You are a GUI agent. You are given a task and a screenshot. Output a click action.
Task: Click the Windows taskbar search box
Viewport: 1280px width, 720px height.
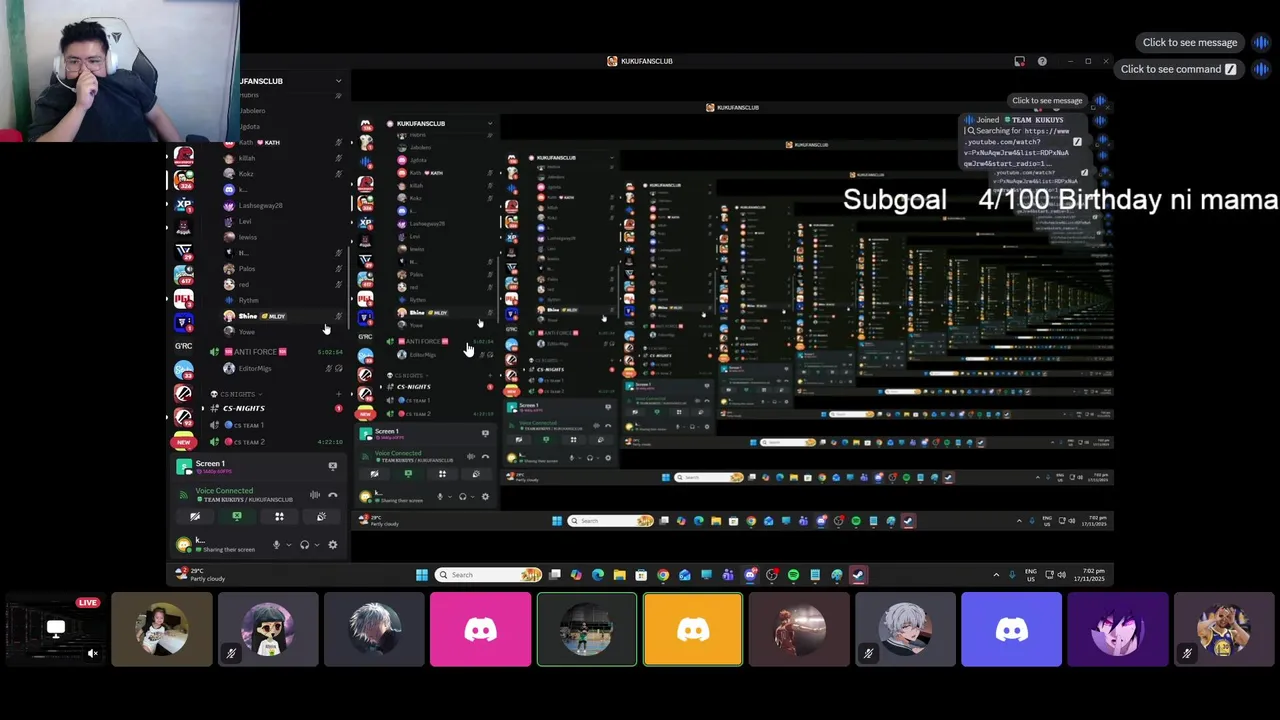tap(488, 575)
